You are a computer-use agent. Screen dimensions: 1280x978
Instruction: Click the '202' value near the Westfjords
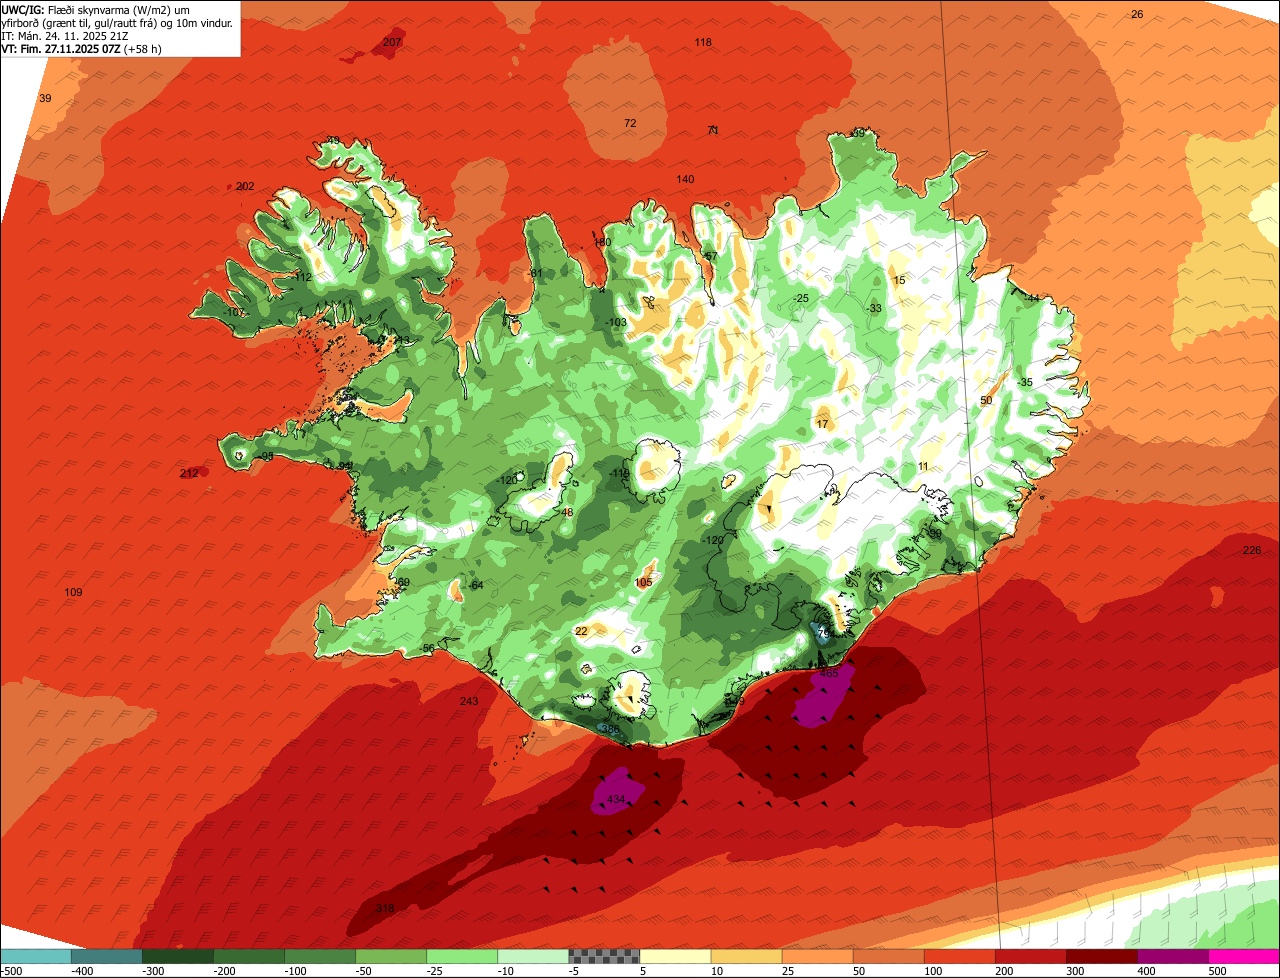coord(245,186)
